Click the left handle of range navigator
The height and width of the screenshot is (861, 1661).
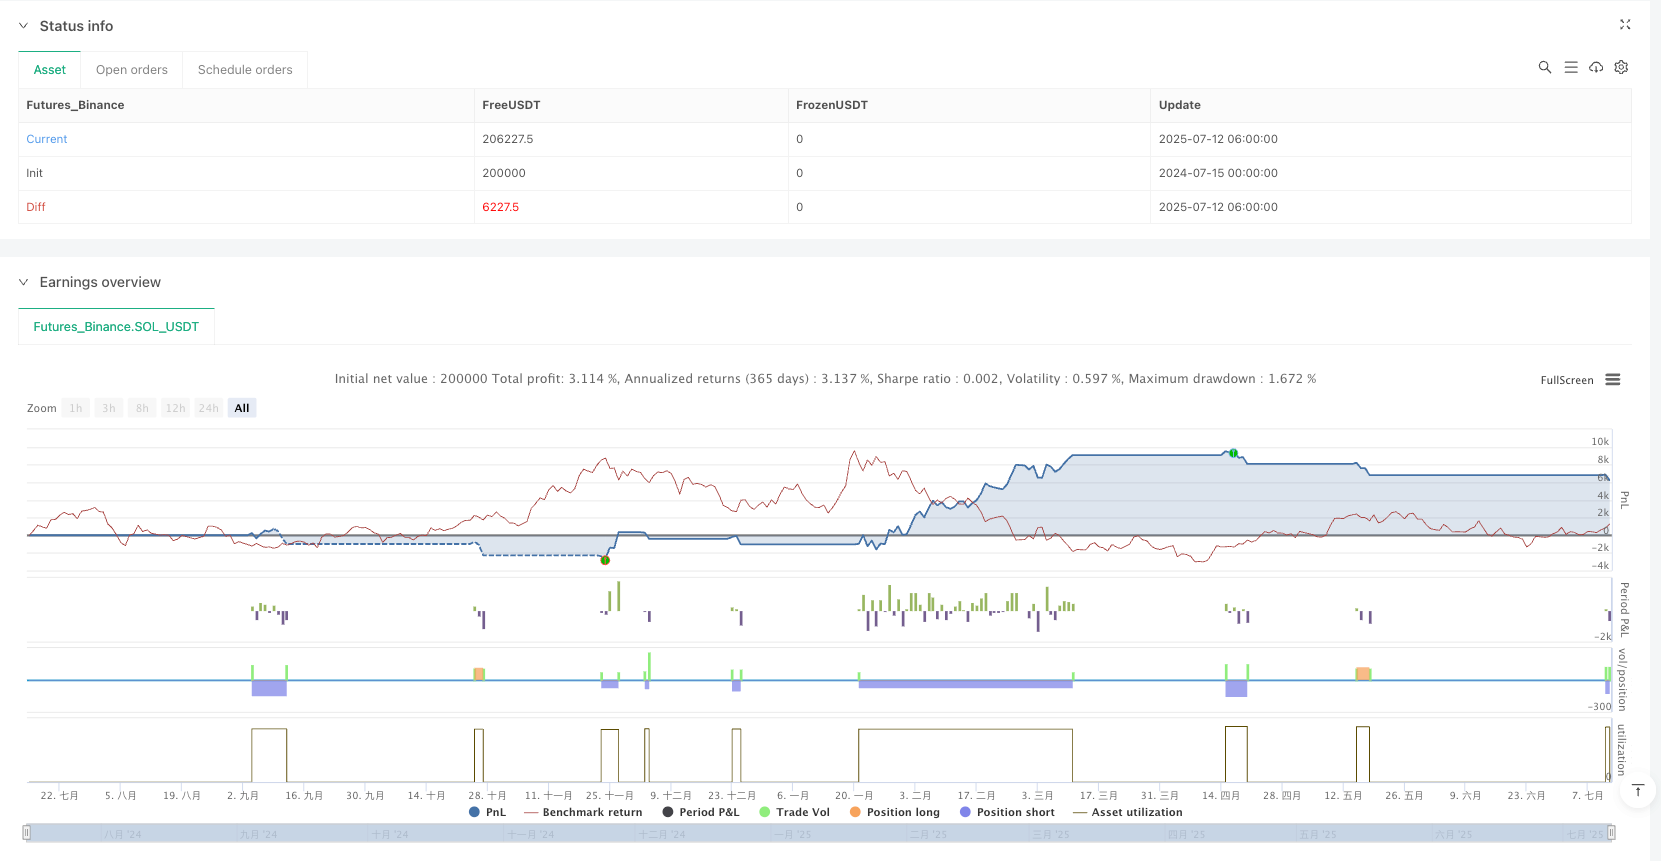27,832
